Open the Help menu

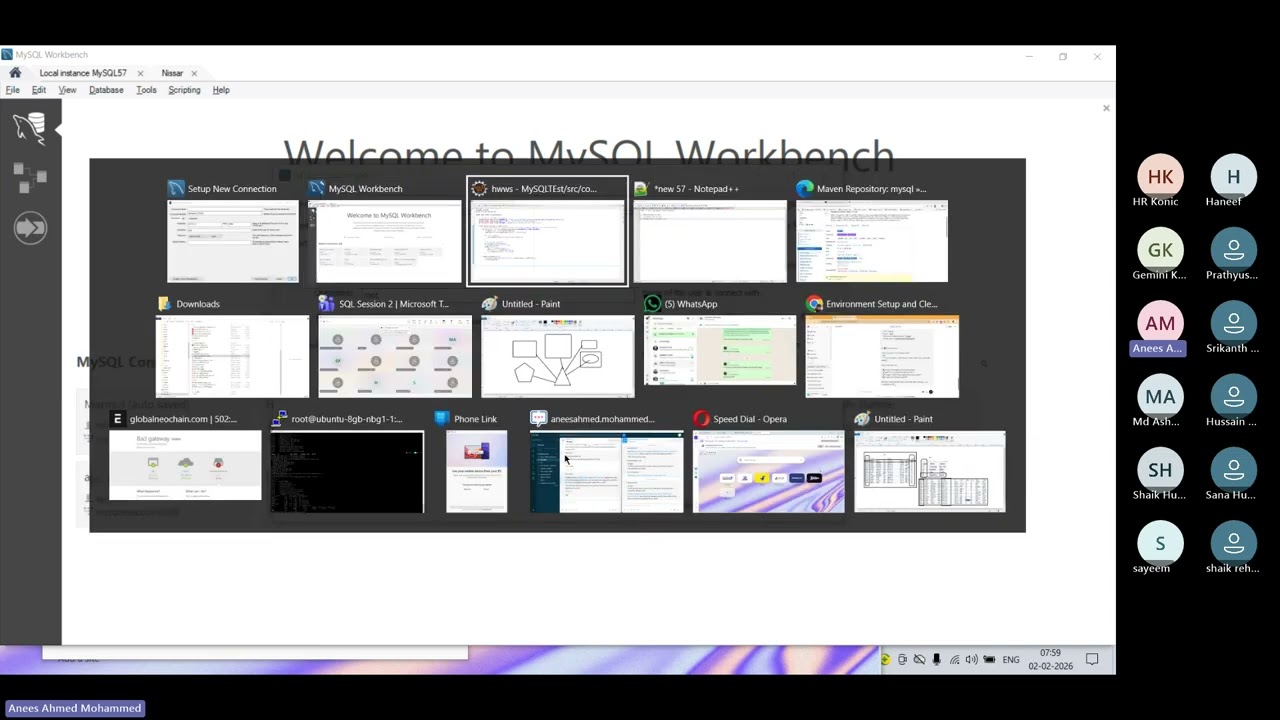221,90
